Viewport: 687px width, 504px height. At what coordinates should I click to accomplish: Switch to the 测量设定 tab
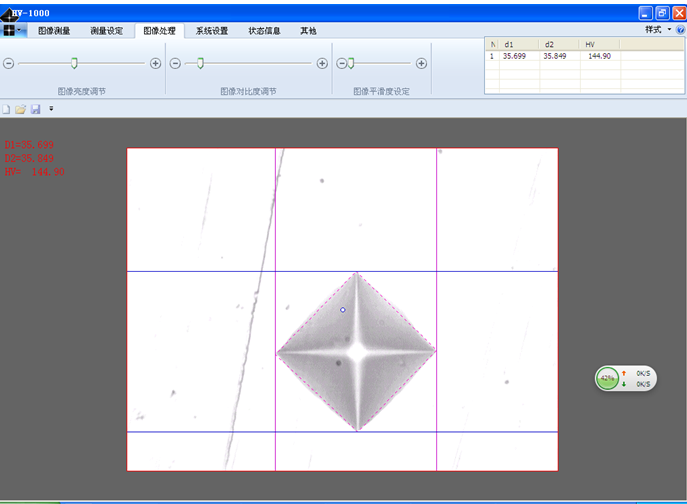107,31
